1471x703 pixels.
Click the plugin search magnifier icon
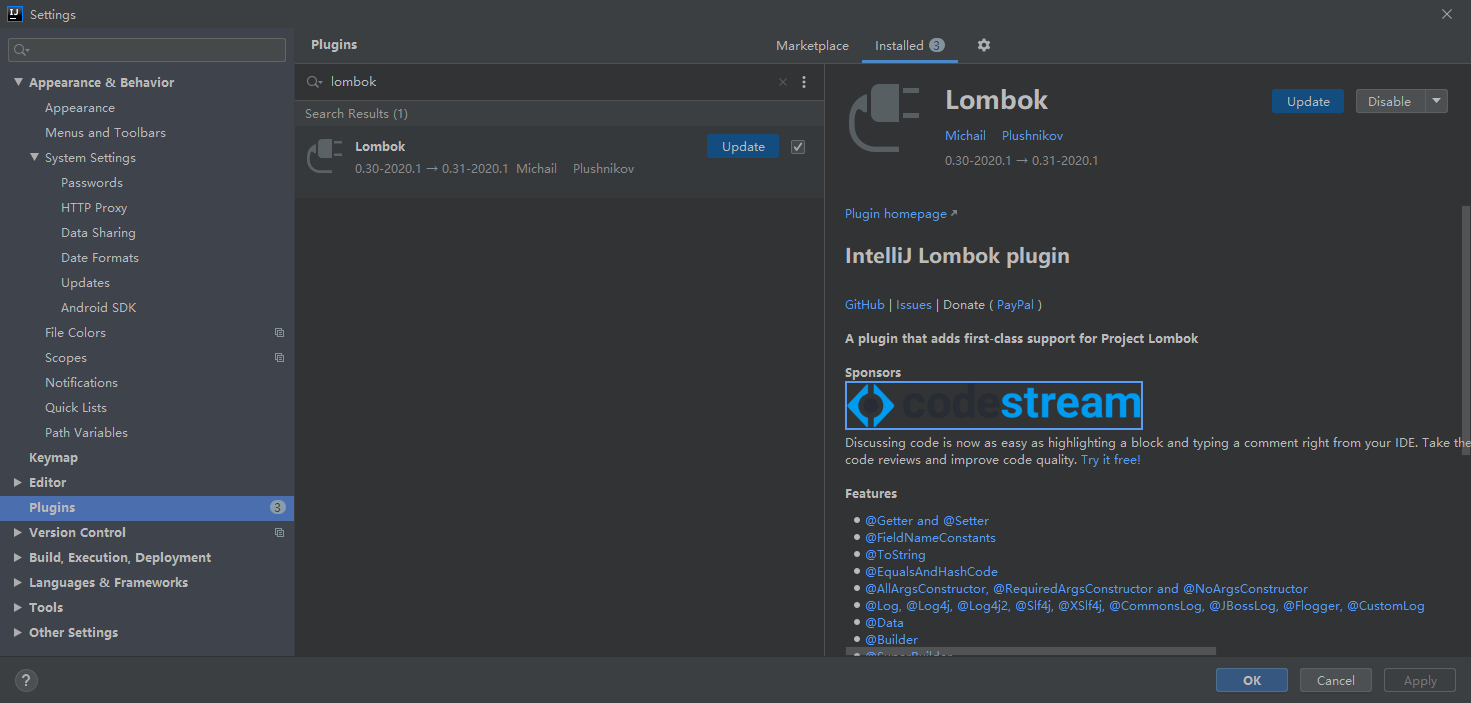(315, 82)
